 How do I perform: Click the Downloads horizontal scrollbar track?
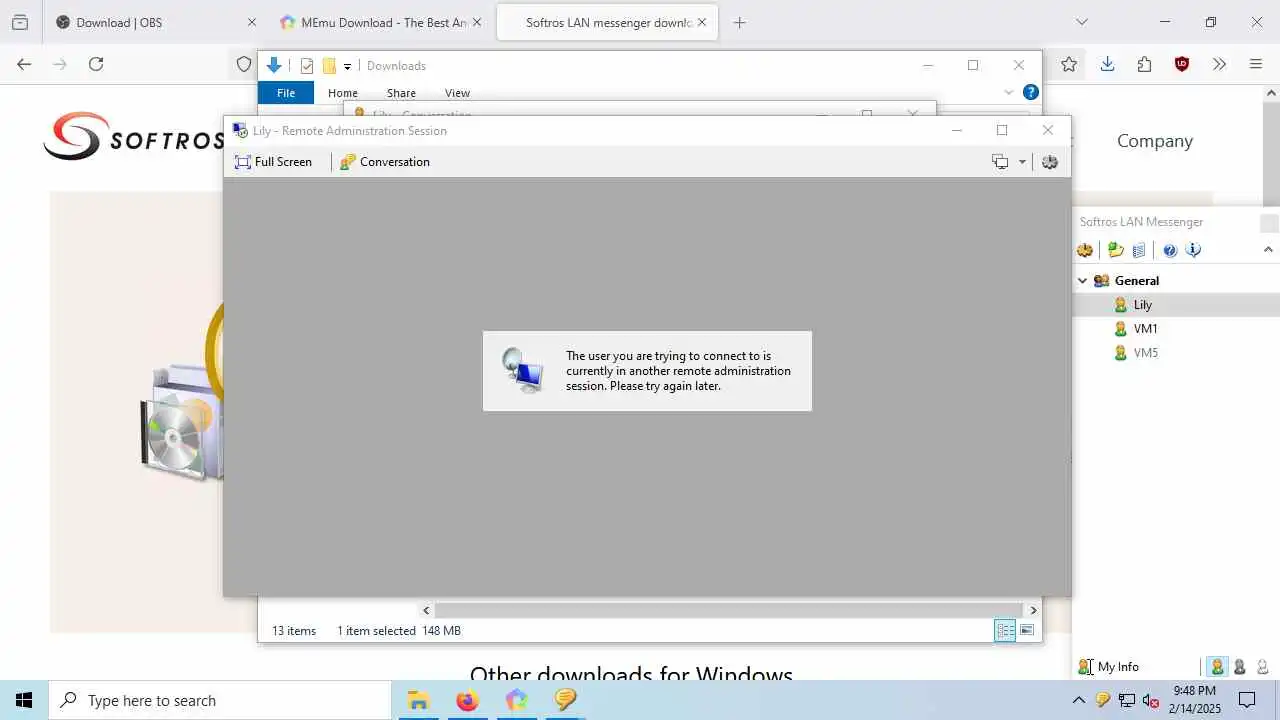(x=728, y=610)
